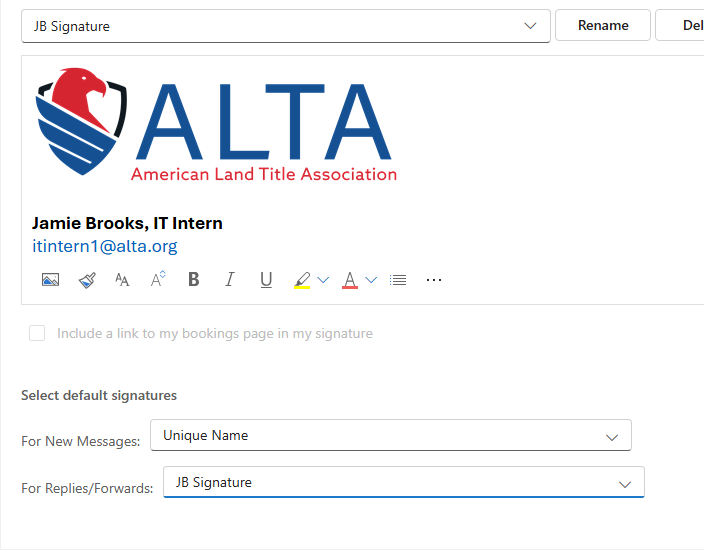
Task: Apply yellow highlight color
Action: point(302,280)
